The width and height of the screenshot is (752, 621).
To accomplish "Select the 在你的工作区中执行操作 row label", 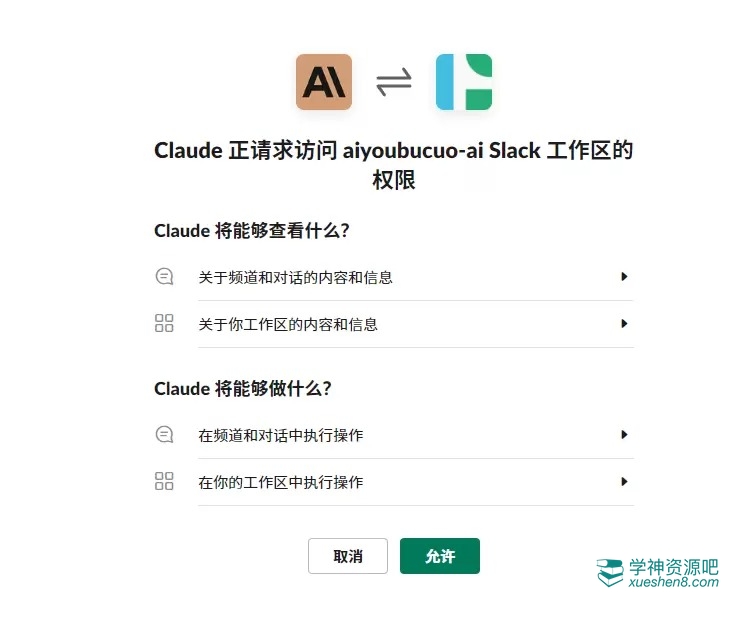I will point(281,482).
